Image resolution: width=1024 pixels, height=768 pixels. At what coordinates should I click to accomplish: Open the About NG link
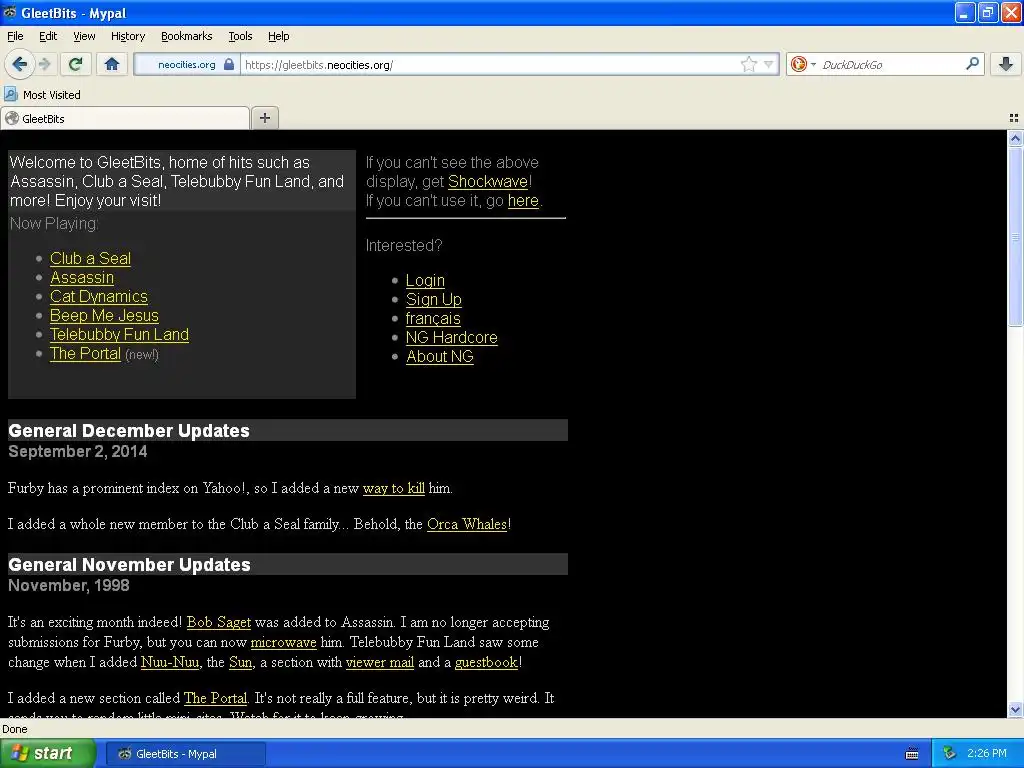440,357
